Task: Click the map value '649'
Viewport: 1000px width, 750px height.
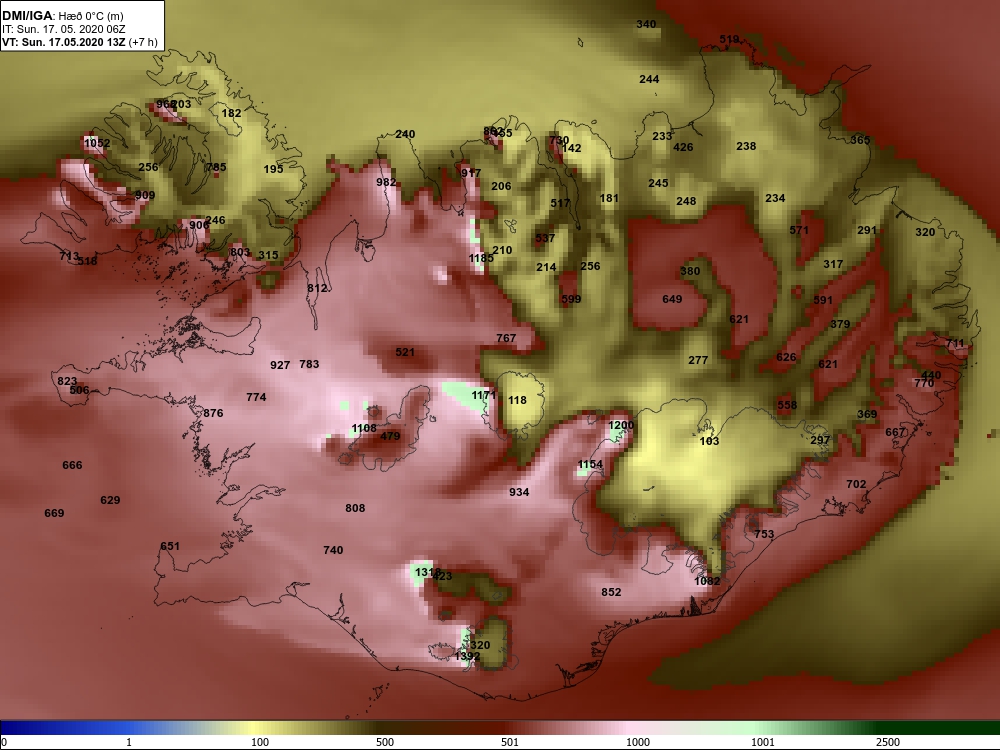Action: (x=672, y=299)
